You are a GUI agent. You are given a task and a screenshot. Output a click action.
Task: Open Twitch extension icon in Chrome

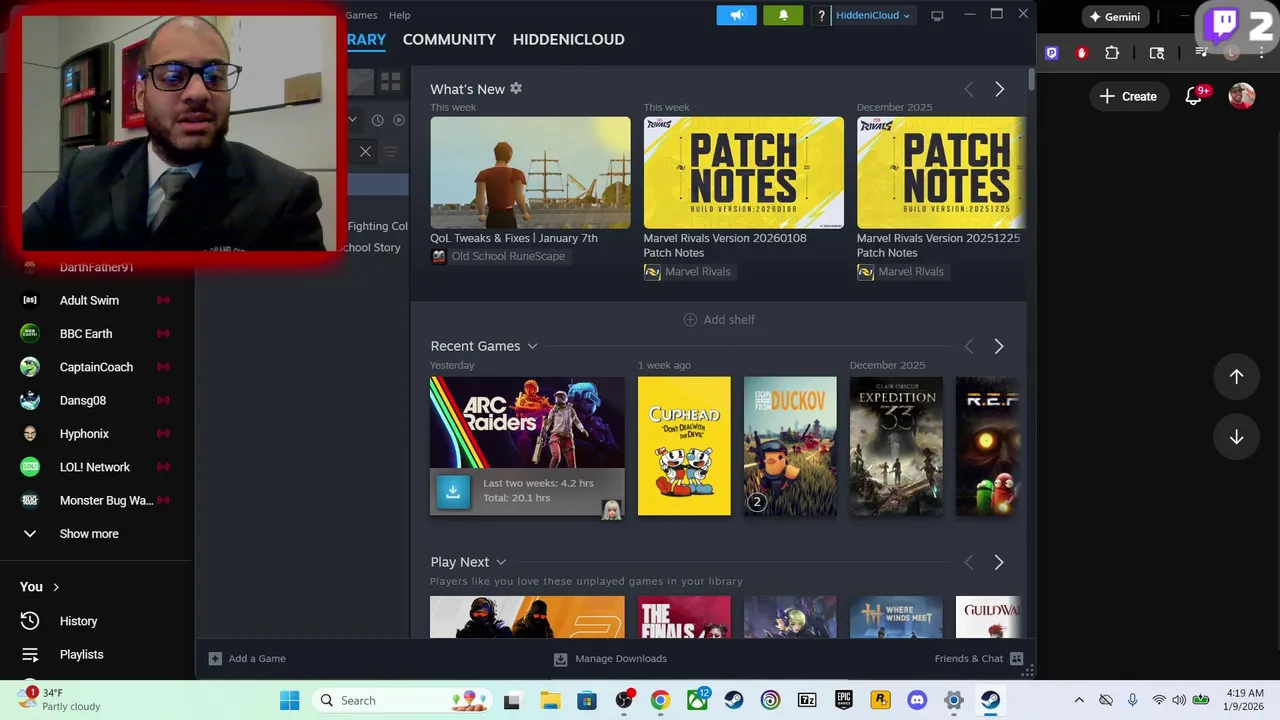coord(1051,53)
